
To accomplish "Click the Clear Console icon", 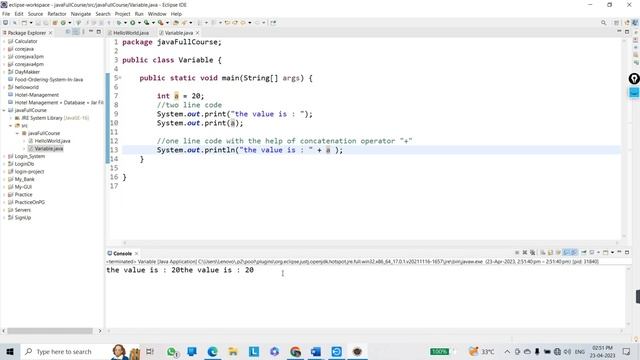I will pyautogui.click(x=543, y=253).
